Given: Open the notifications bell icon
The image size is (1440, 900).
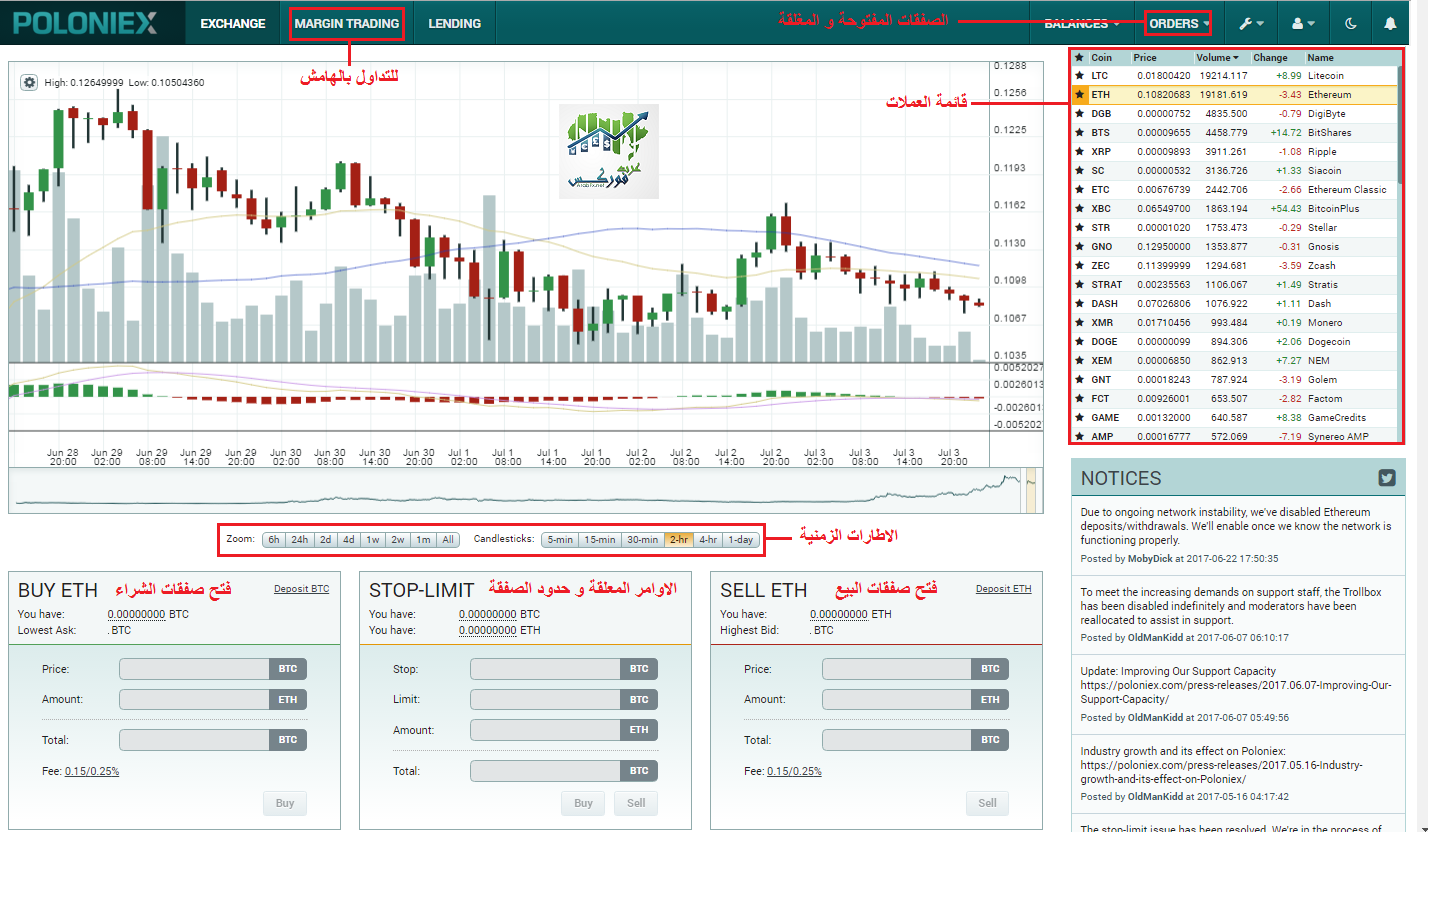Looking at the screenshot, I should (x=1390, y=23).
